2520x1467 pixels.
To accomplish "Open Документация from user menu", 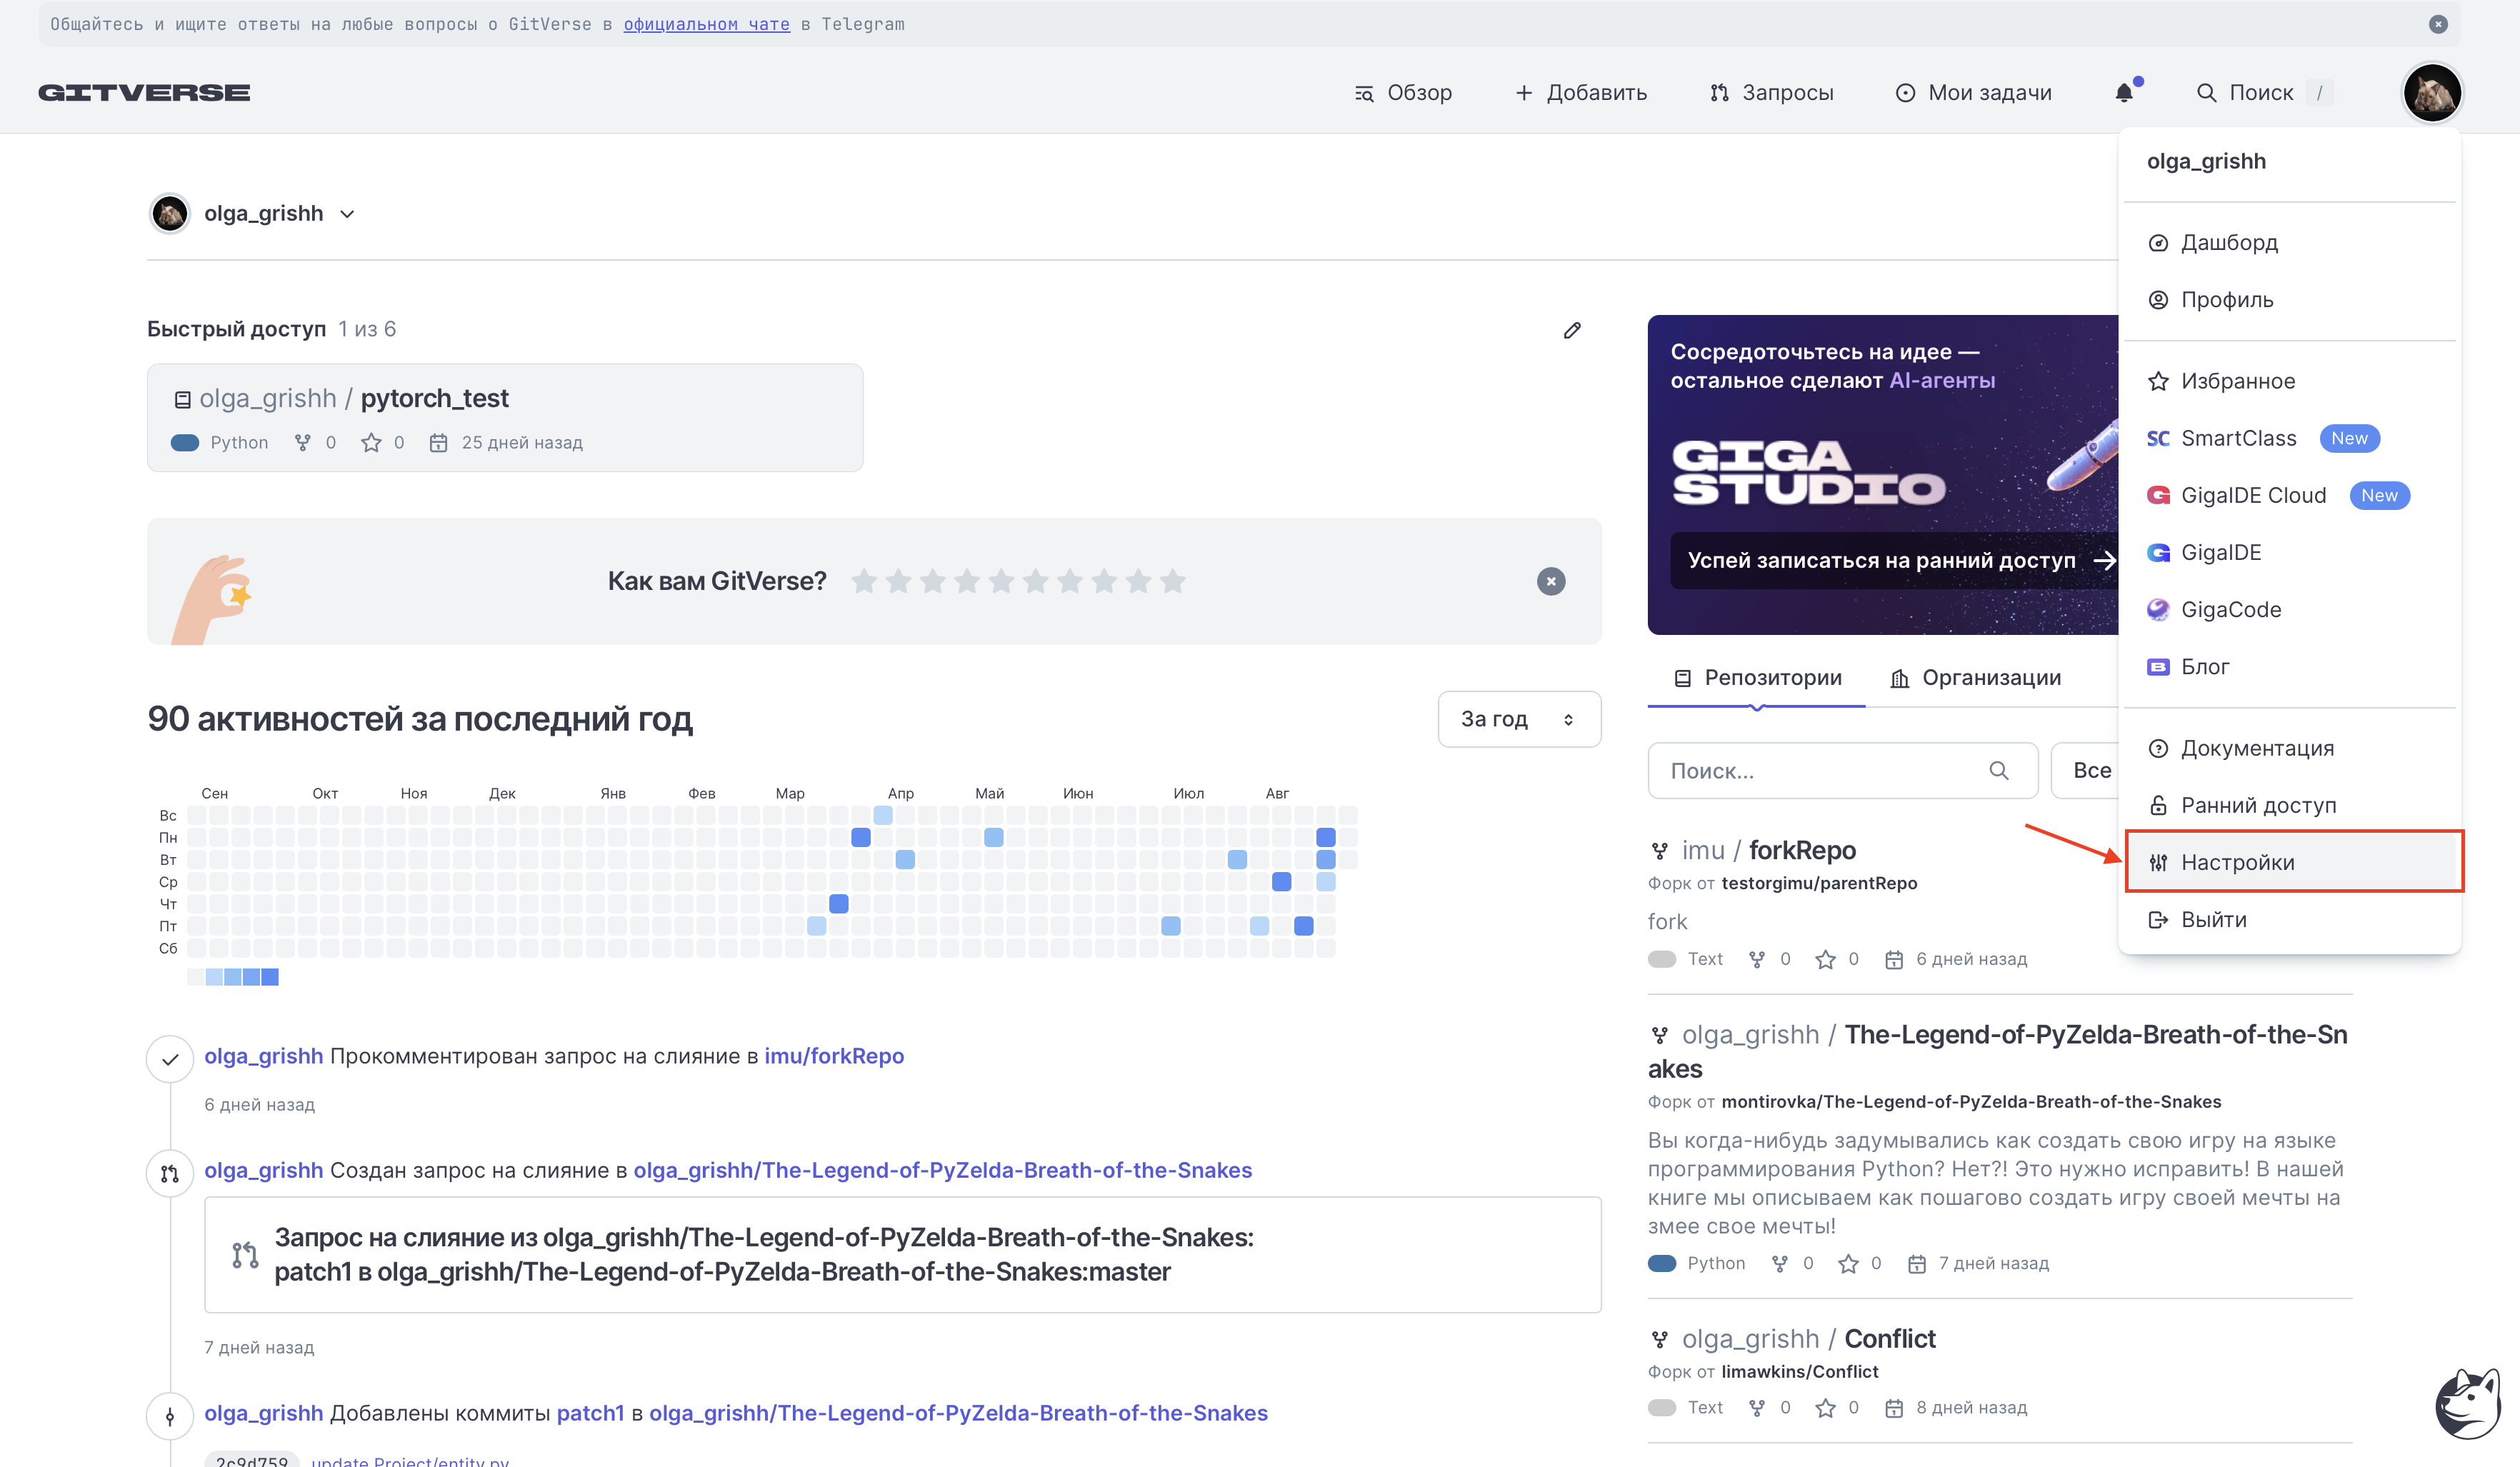I will [2290, 748].
